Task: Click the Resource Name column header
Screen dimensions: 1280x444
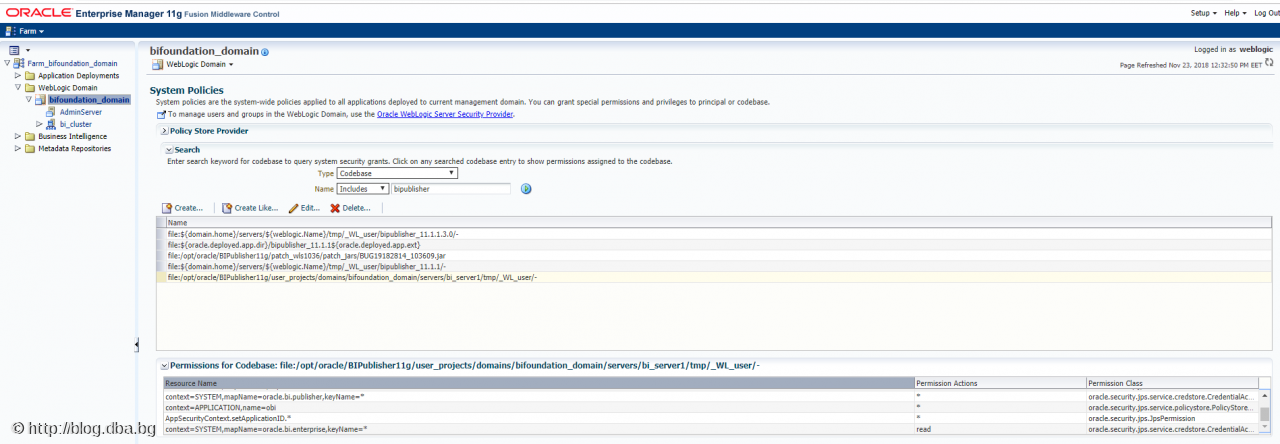Action: pyautogui.click(x=538, y=383)
